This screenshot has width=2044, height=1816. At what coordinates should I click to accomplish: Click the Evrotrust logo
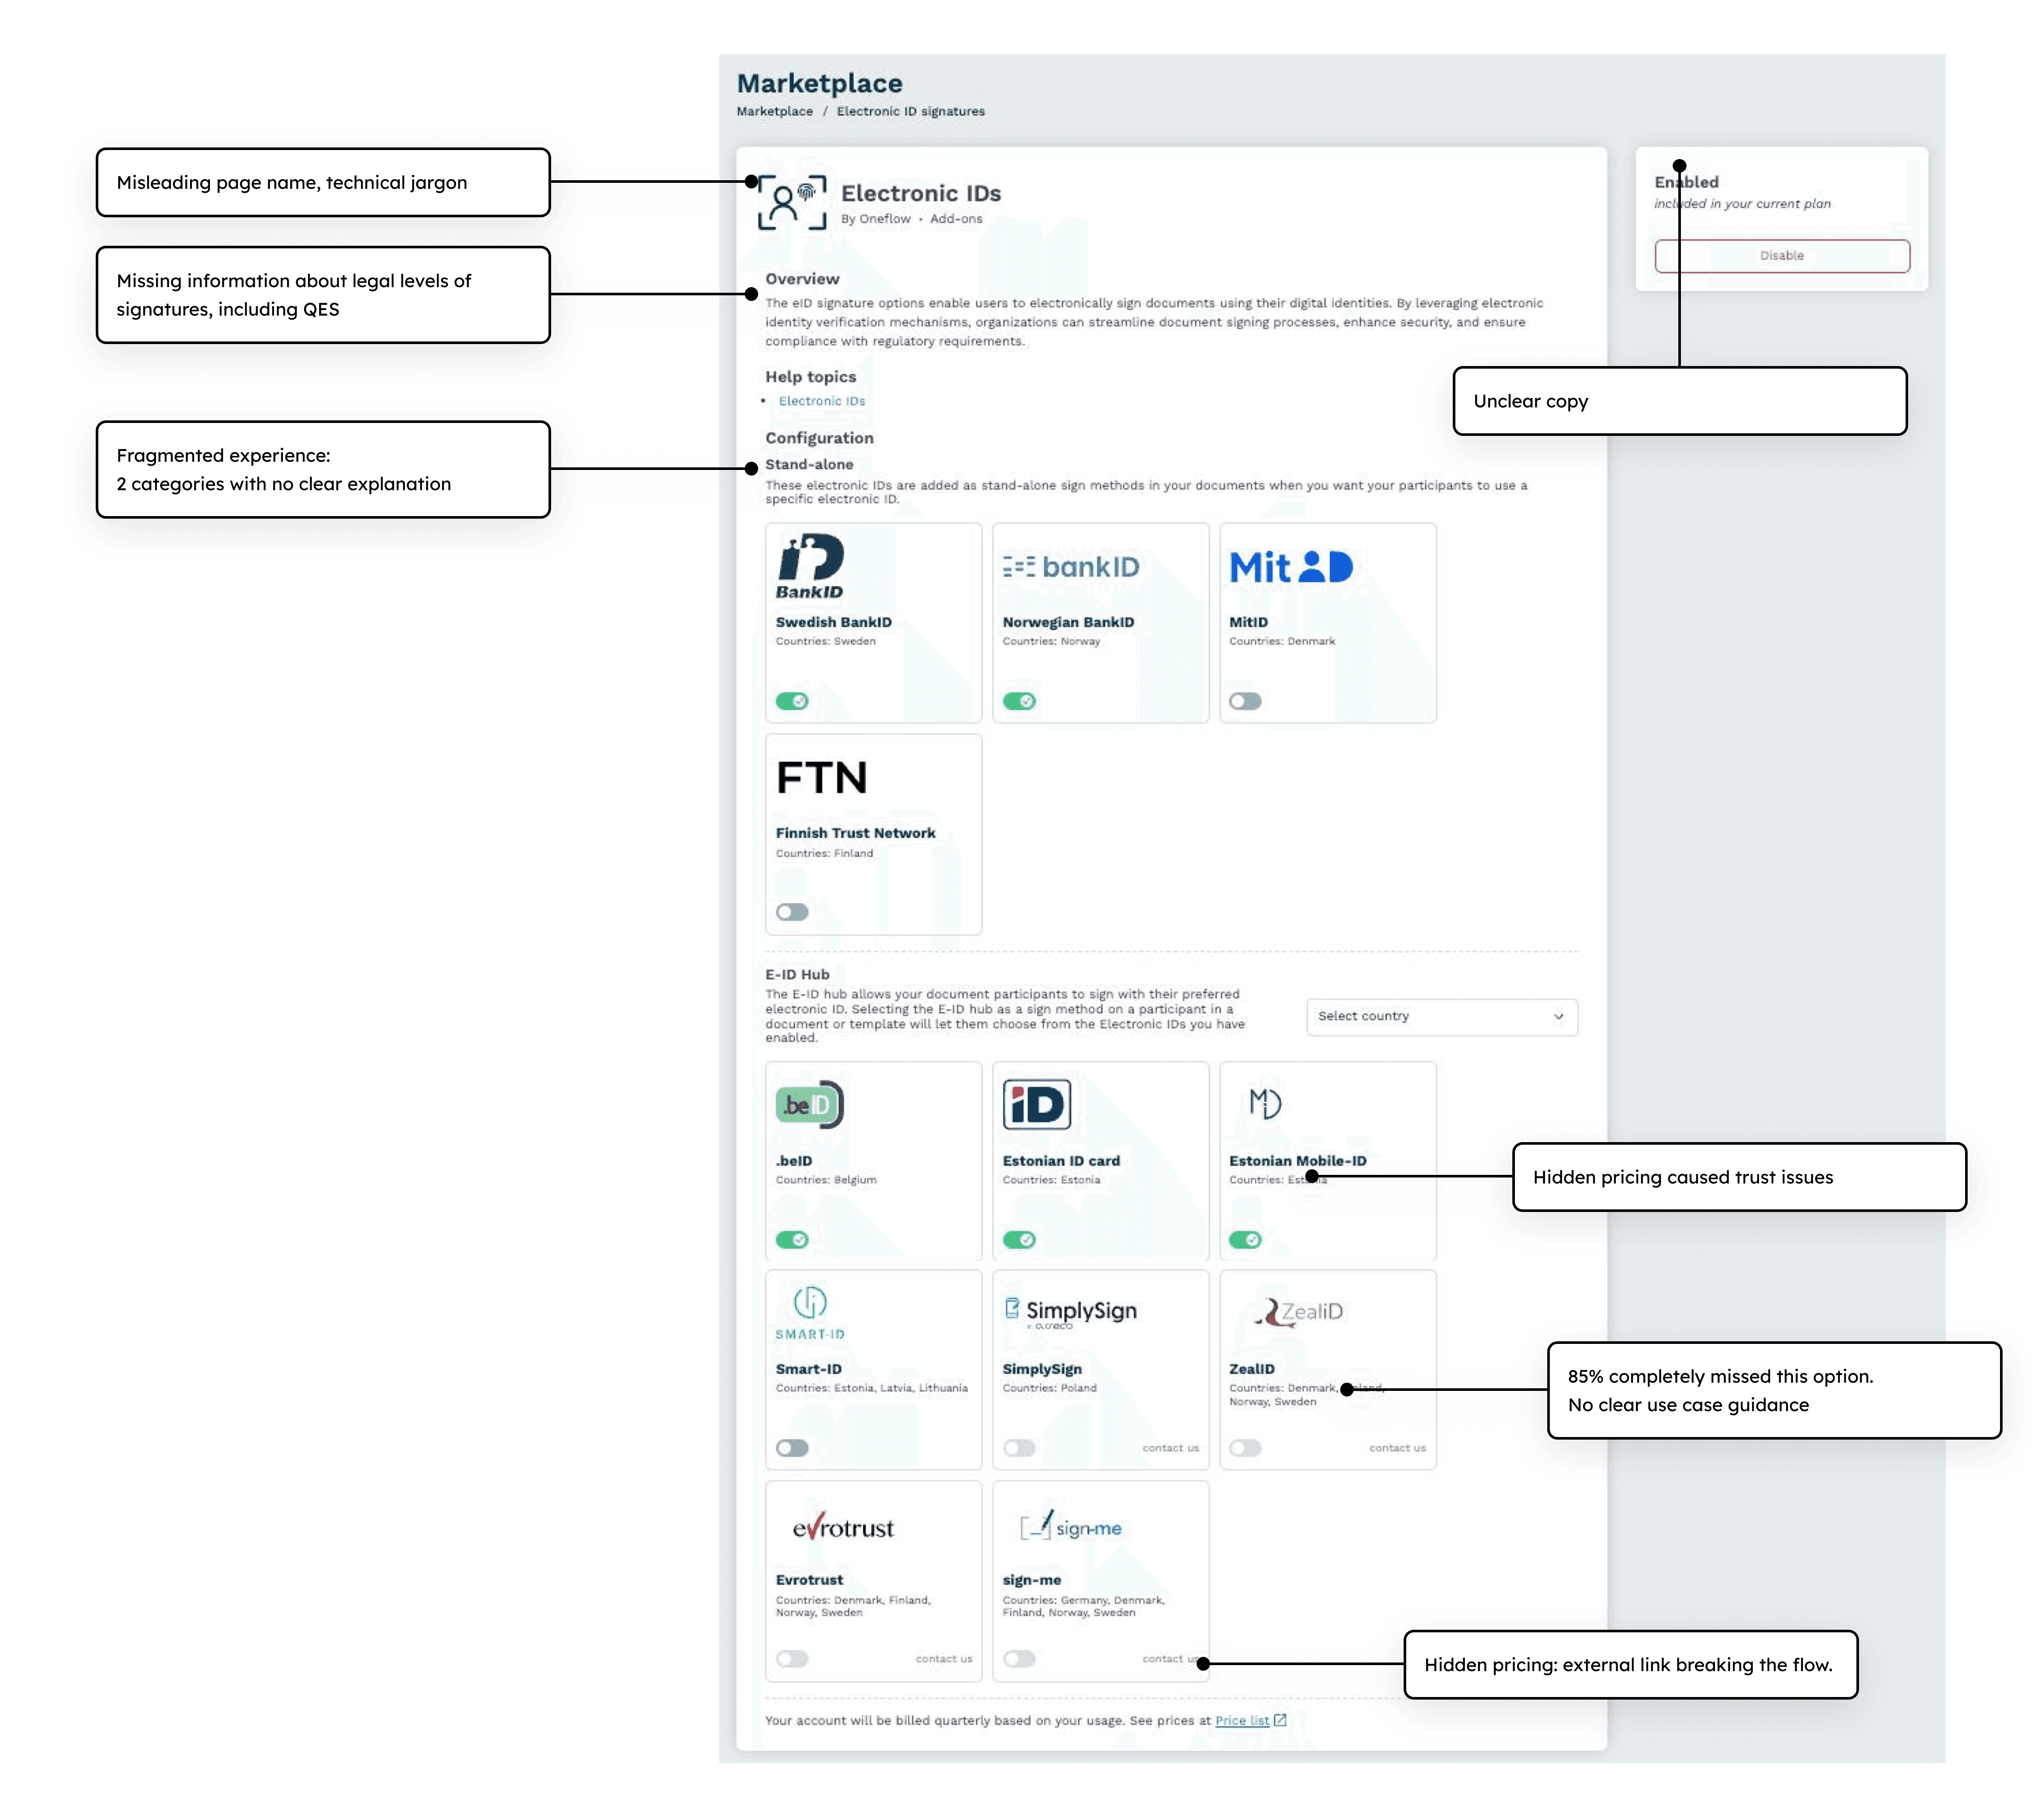pyautogui.click(x=843, y=1528)
